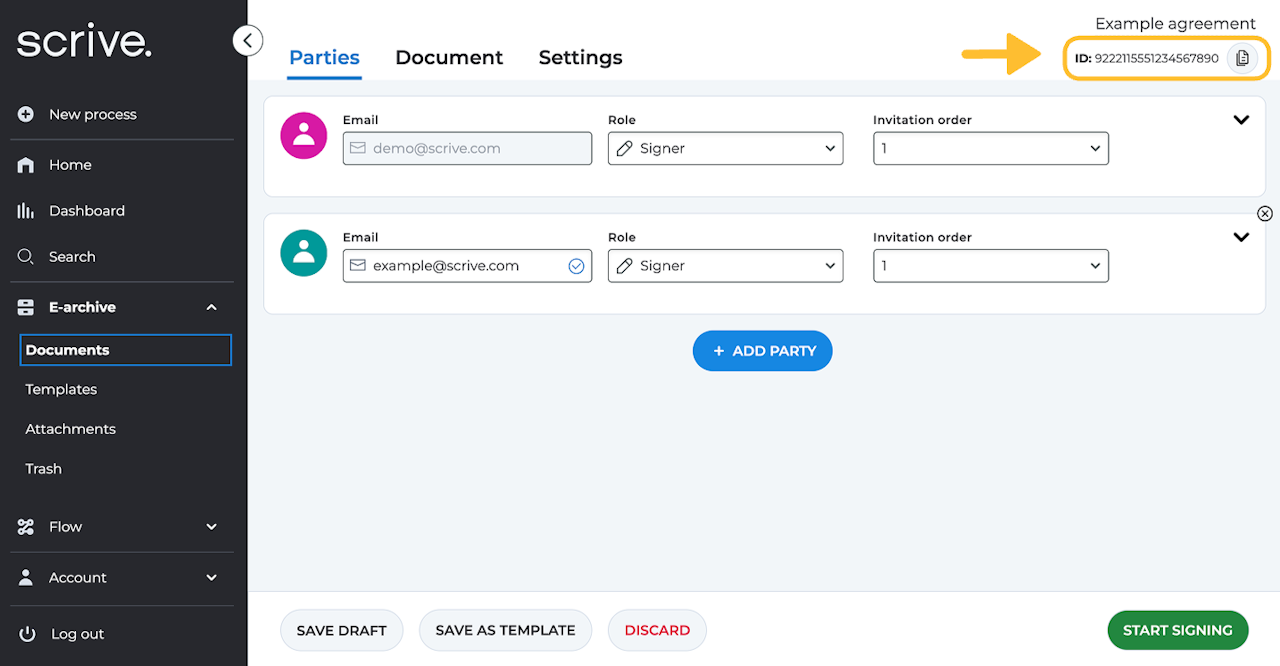Open Dashboard in the sidebar
This screenshot has height=666, width=1280.
pyautogui.click(x=86, y=211)
